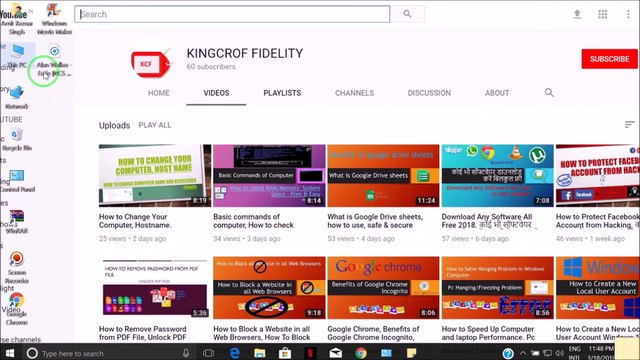
Task: Open the volume control tray icon
Action: pos(559,353)
